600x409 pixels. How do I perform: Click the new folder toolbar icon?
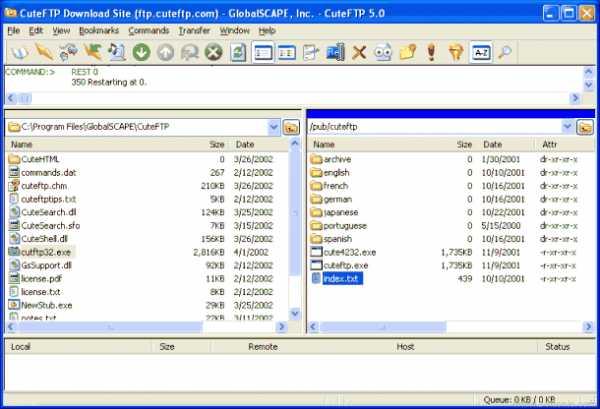pyautogui.click(x=407, y=52)
